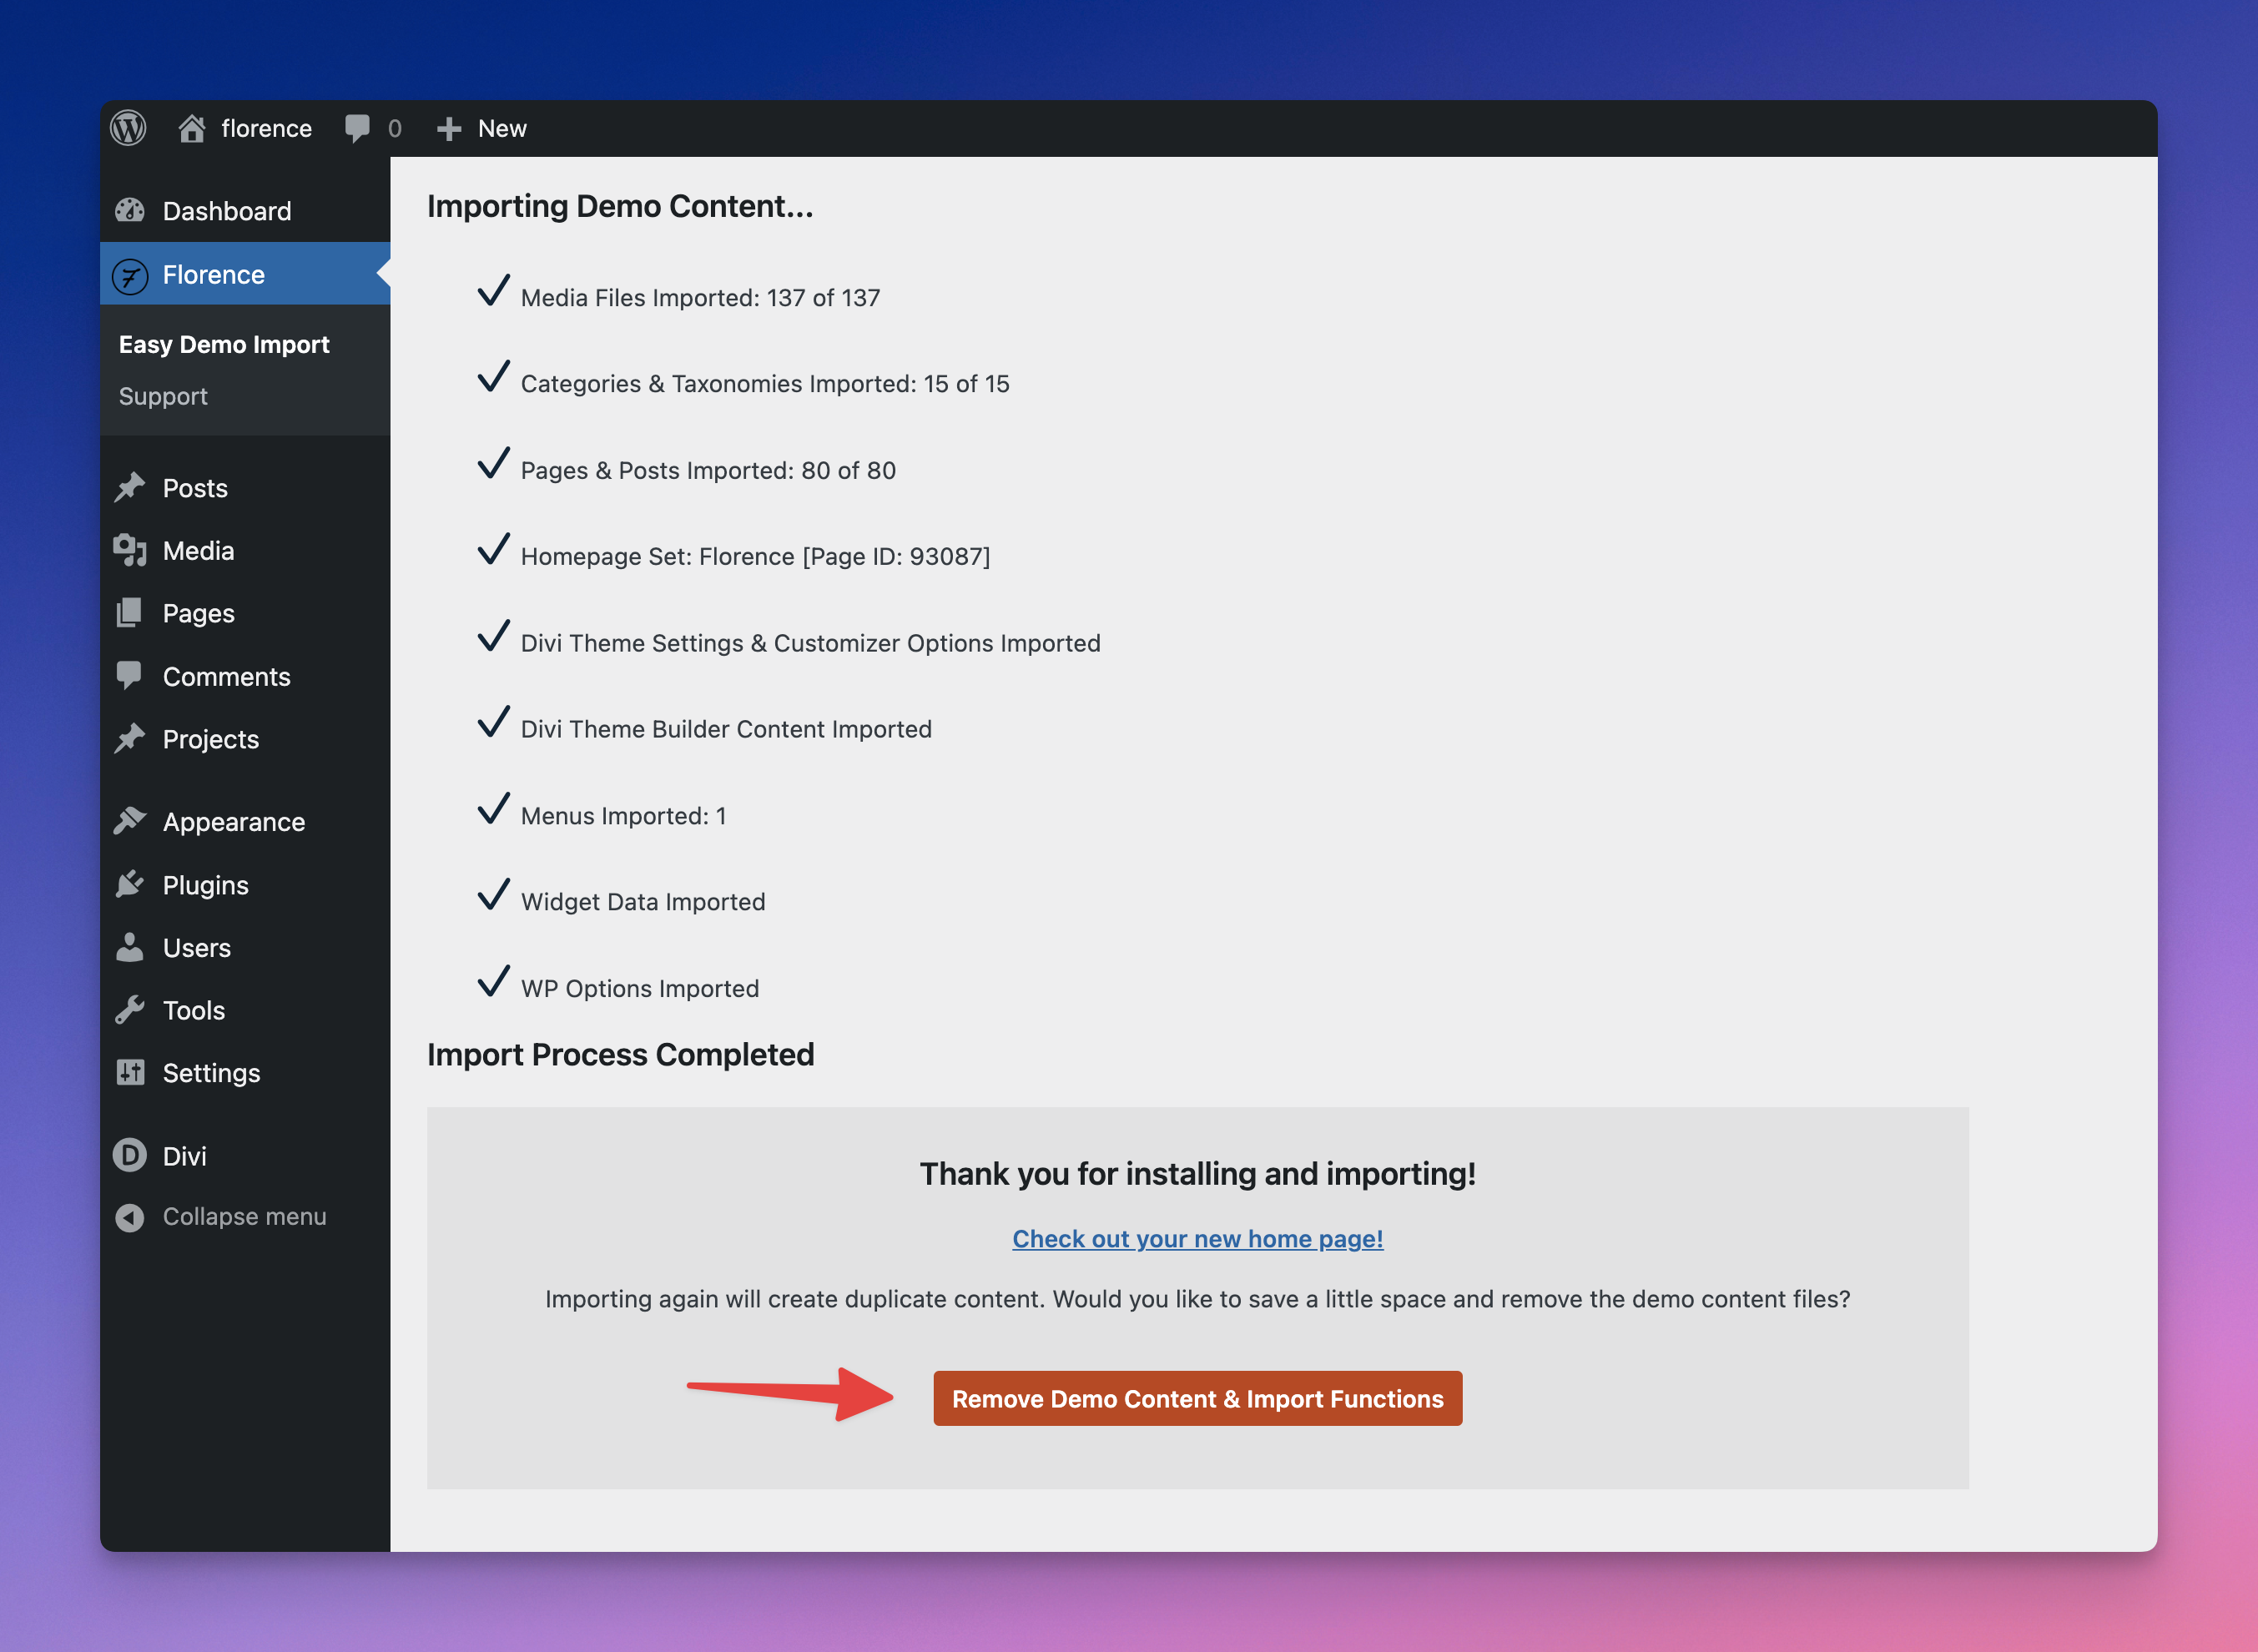The image size is (2258, 1652).
Task: Click the Florence theme logo icon
Action: tap(130, 275)
